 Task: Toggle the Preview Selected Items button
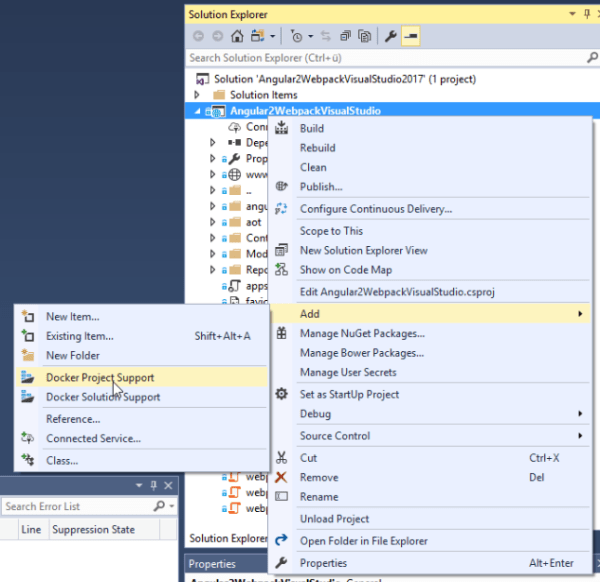411,36
